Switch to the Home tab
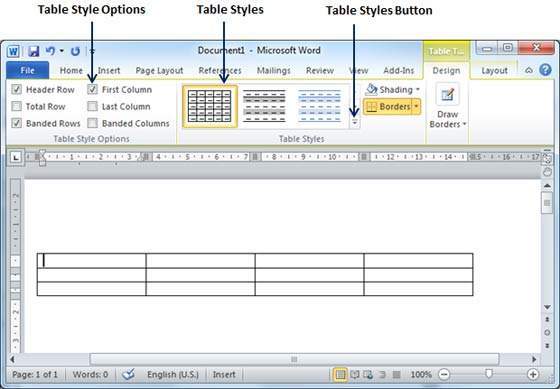 [71, 70]
